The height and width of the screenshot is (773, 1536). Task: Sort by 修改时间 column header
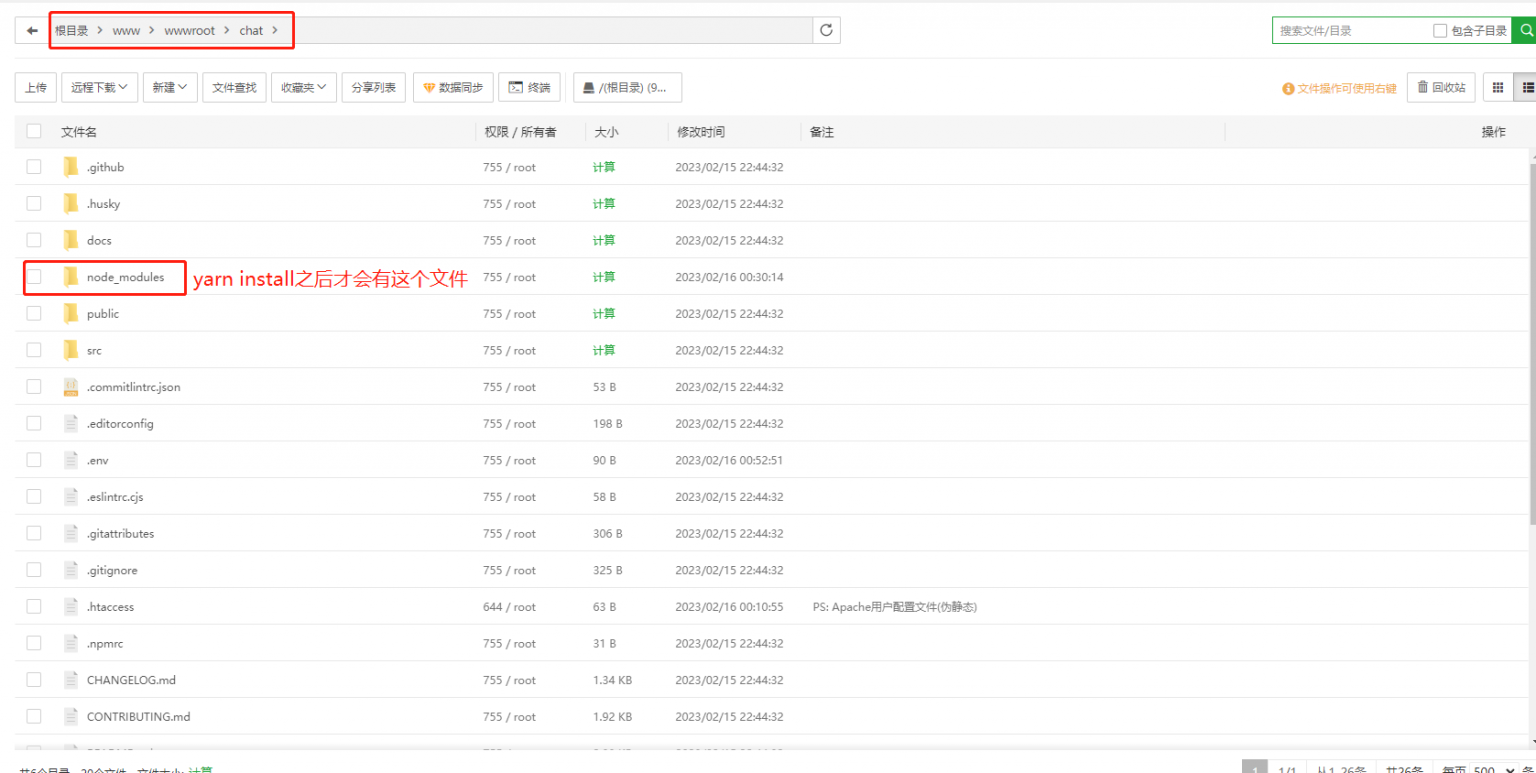coord(701,132)
